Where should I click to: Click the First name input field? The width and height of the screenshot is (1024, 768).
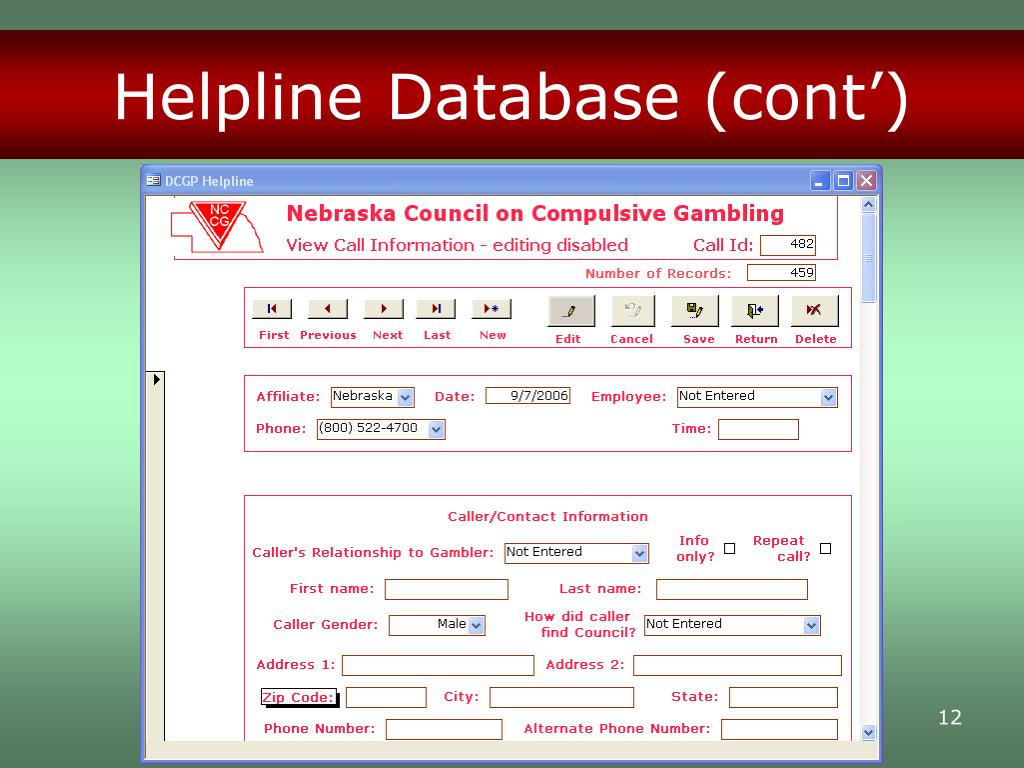click(447, 589)
